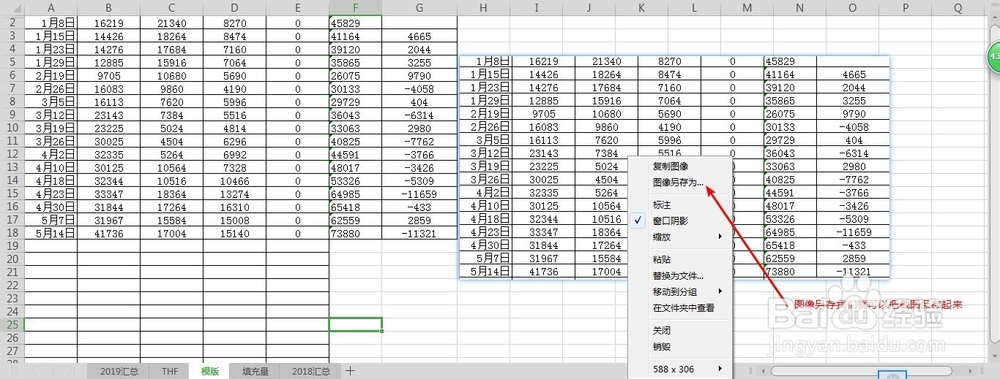This screenshot has width=1000, height=379.
Task: Select column C header
Action: pos(172,7)
